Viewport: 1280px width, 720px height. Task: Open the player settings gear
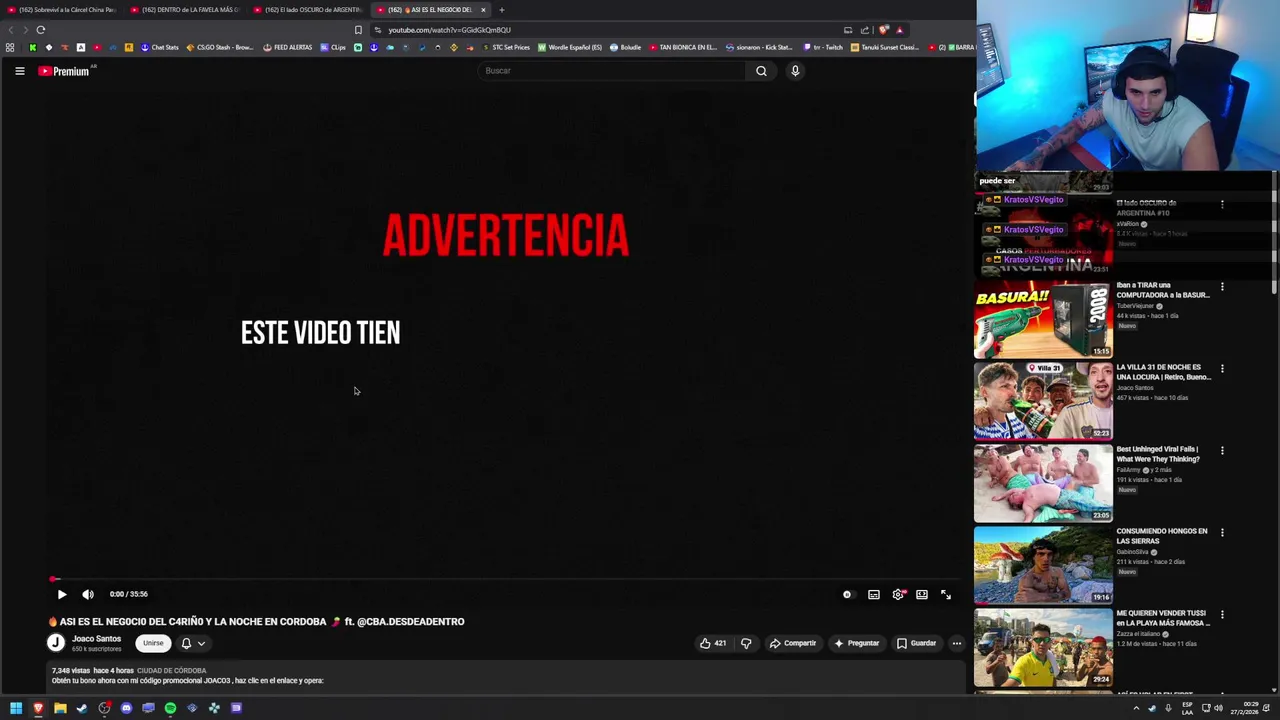click(898, 594)
